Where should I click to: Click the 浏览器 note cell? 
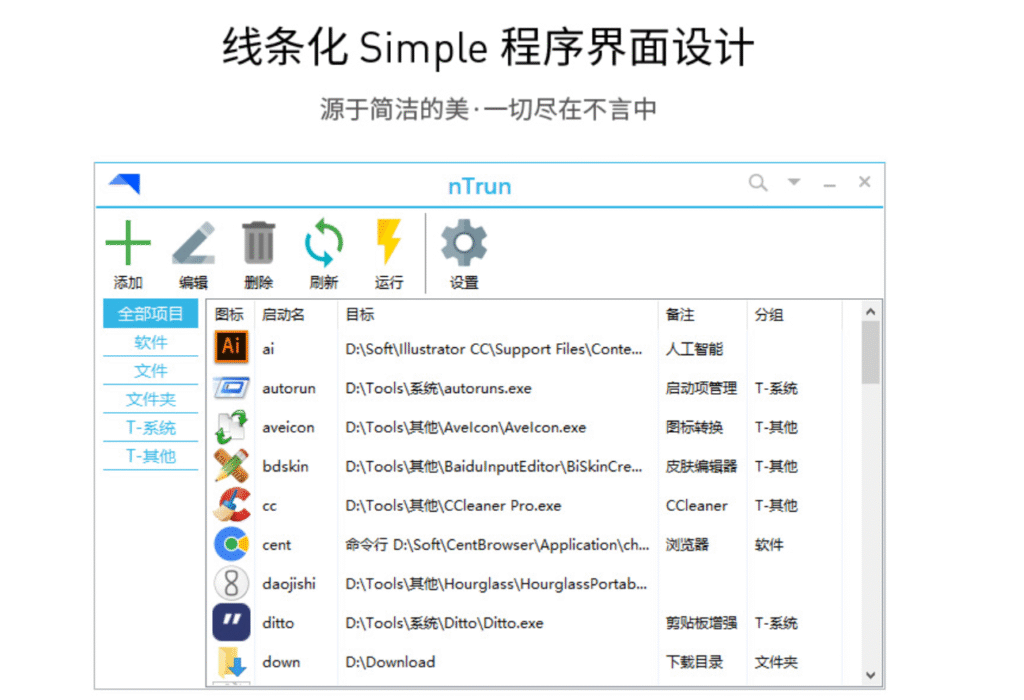(x=687, y=545)
